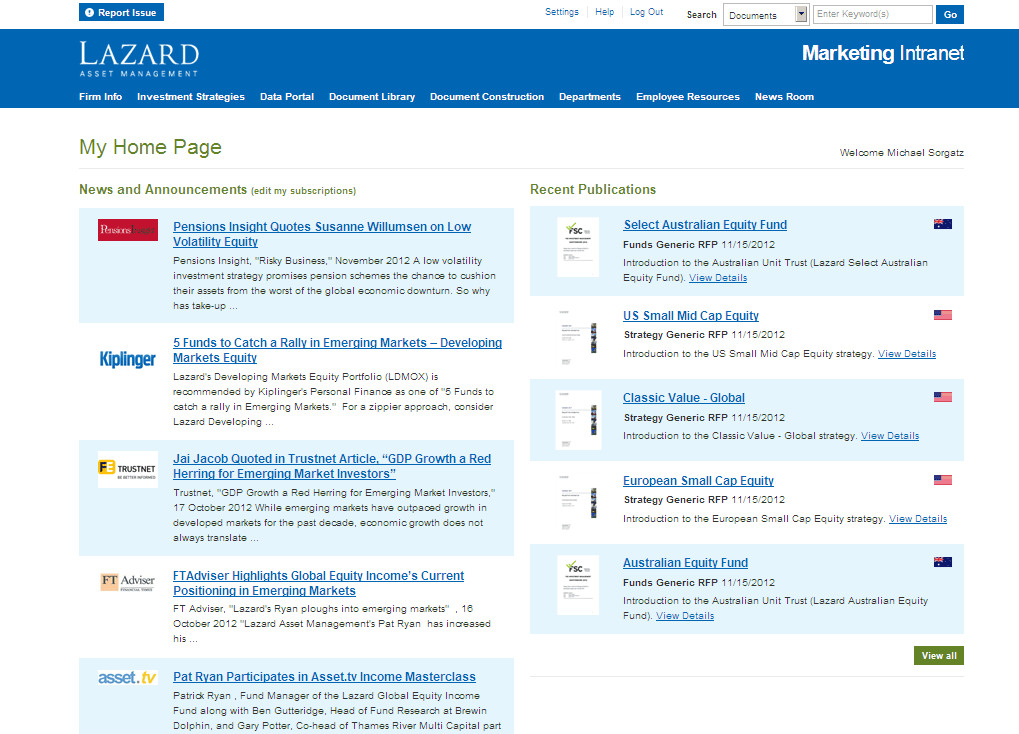Open European Small Cap Equity document thumbnail
This screenshot has height=734, width=1019.
click(x=578, y=502)
